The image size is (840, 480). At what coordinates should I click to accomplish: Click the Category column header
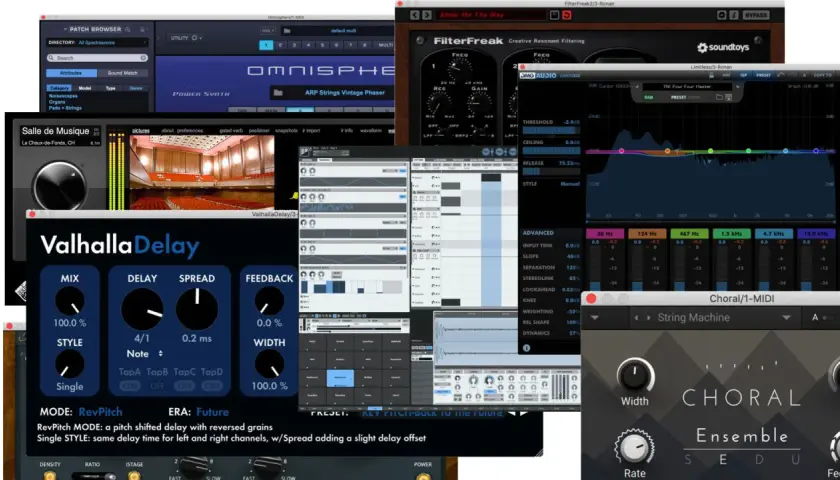(x=59, y=88)
